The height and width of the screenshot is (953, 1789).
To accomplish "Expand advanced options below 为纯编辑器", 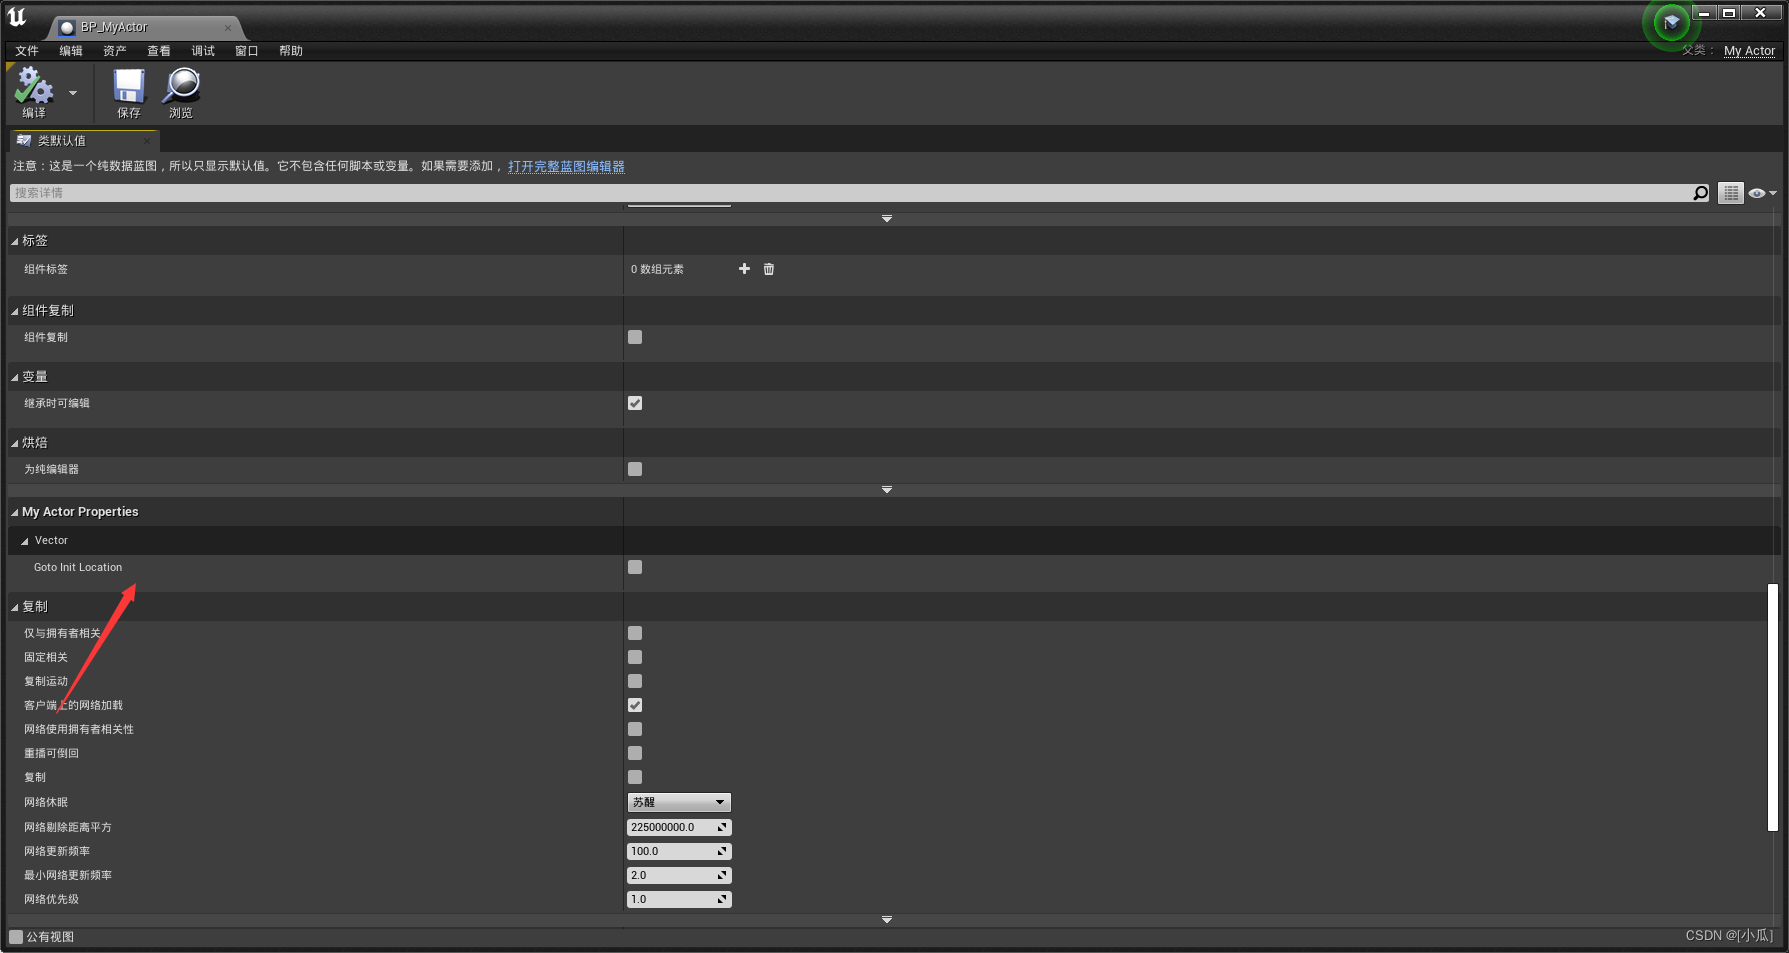I will [887, 490].
